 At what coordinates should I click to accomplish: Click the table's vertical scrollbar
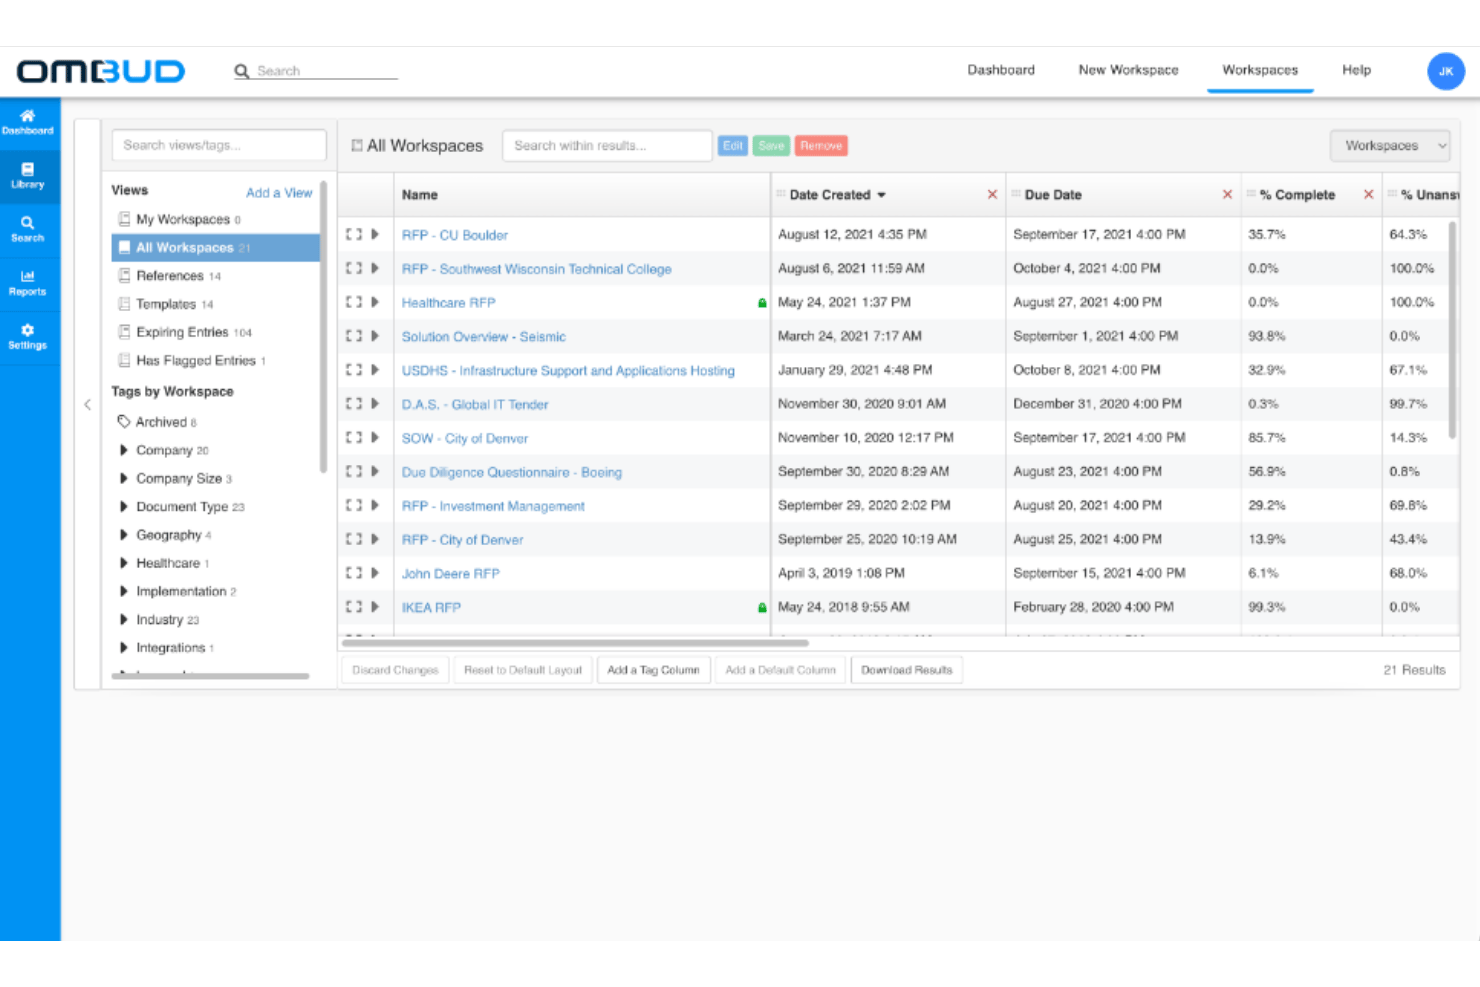pyautogui.click(x=1452, y=330)
